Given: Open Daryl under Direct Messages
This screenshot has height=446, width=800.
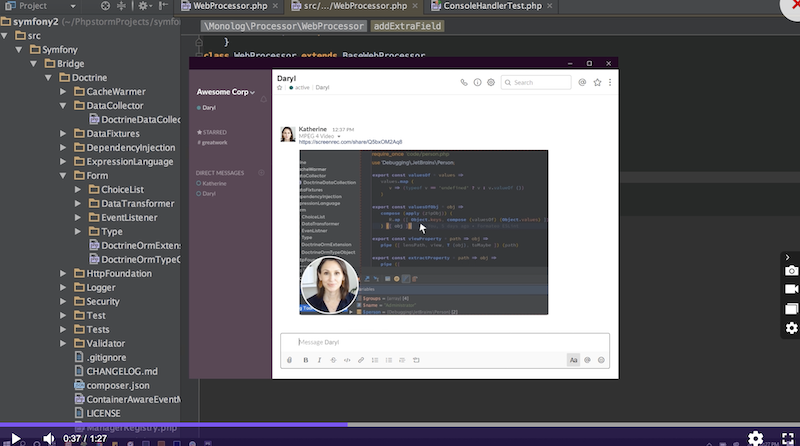Looking at the screenshot, I should [x=206, y=193].
